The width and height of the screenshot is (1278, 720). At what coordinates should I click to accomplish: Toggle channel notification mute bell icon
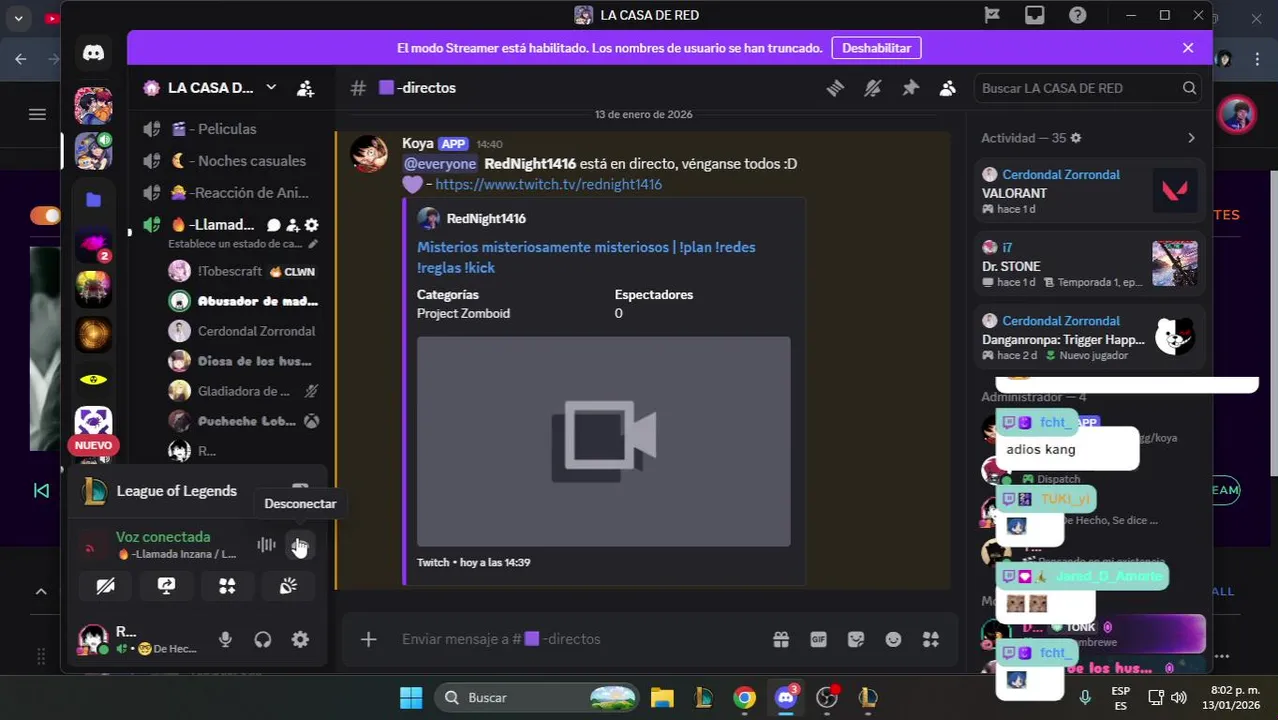873,88
